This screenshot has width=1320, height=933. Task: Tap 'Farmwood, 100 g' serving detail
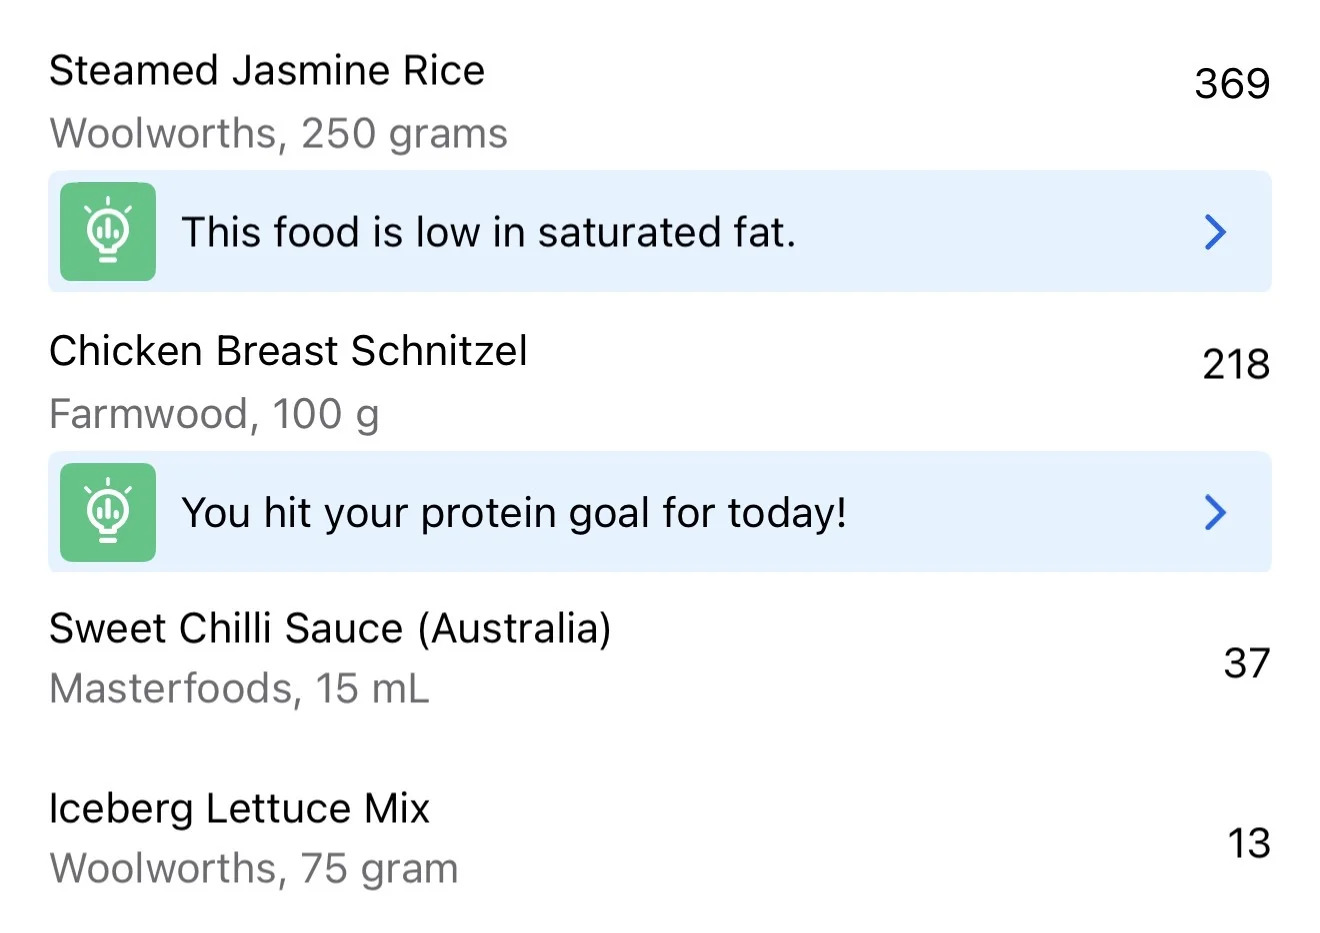[x=214, y=413]
